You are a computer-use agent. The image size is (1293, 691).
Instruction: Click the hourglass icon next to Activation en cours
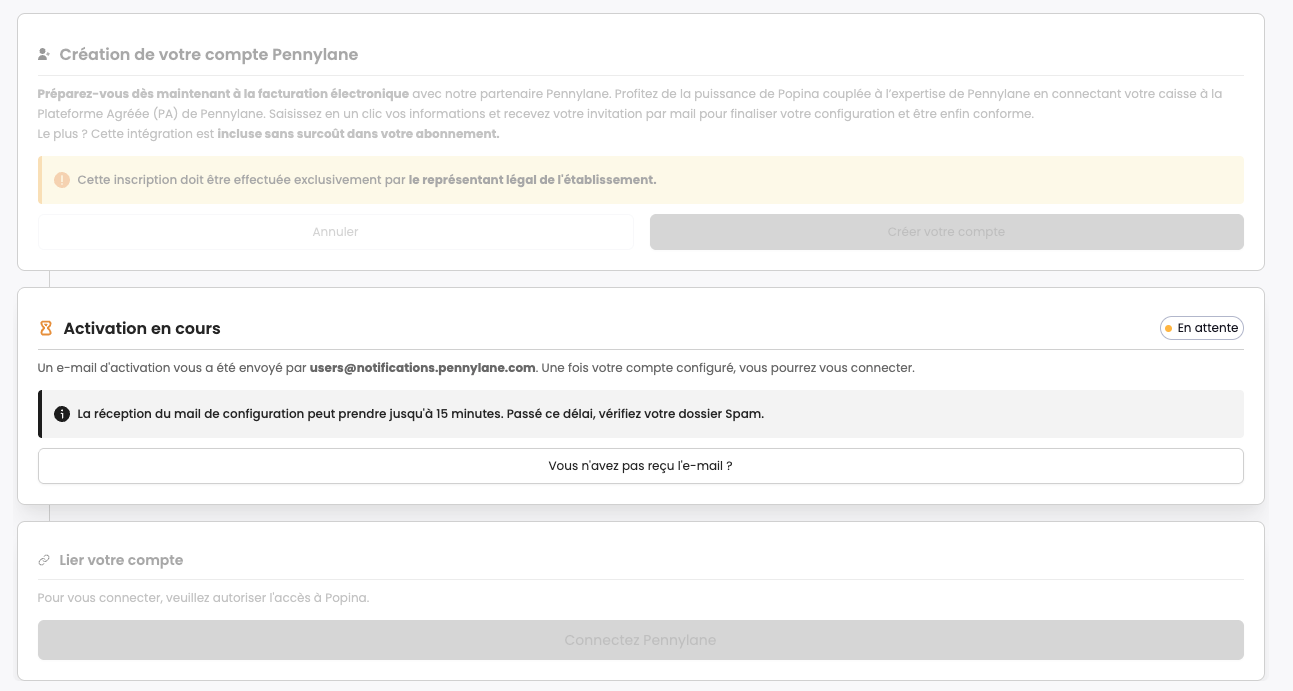click(45, 328)
